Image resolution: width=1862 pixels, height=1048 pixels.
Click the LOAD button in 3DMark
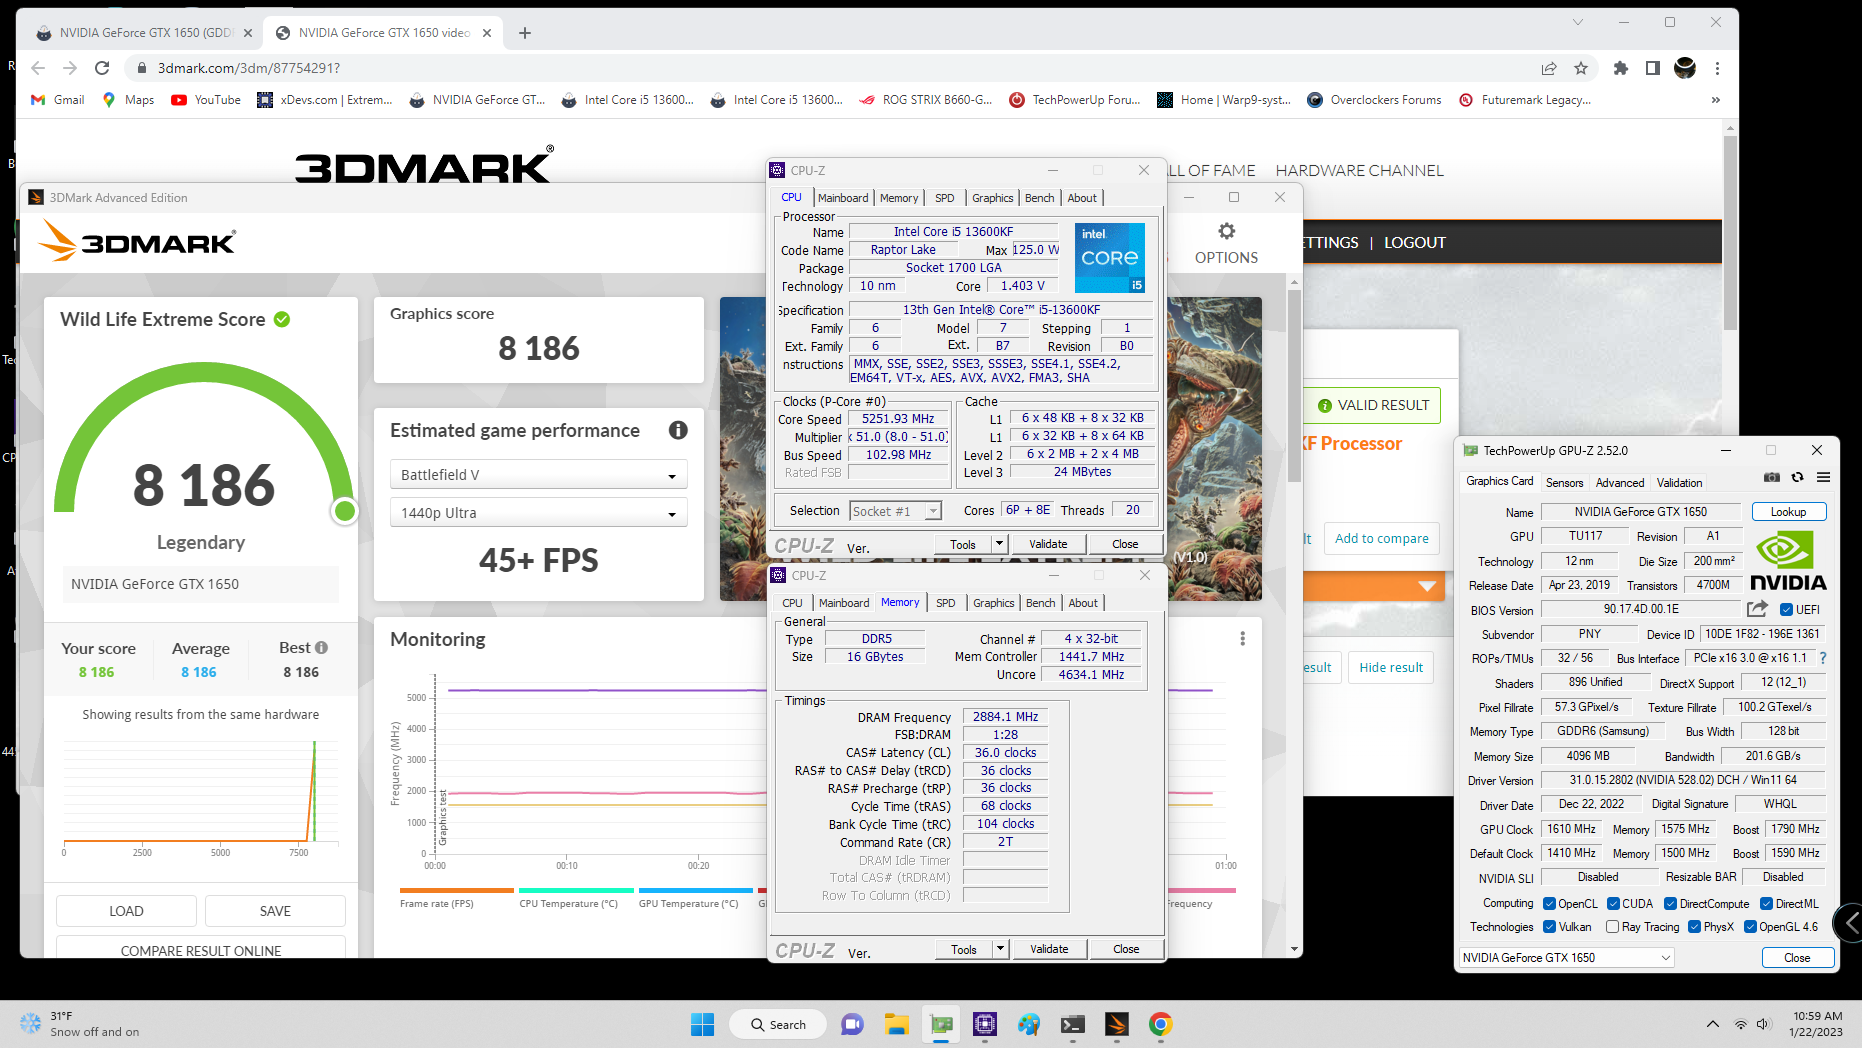click(x=126, y=911)
